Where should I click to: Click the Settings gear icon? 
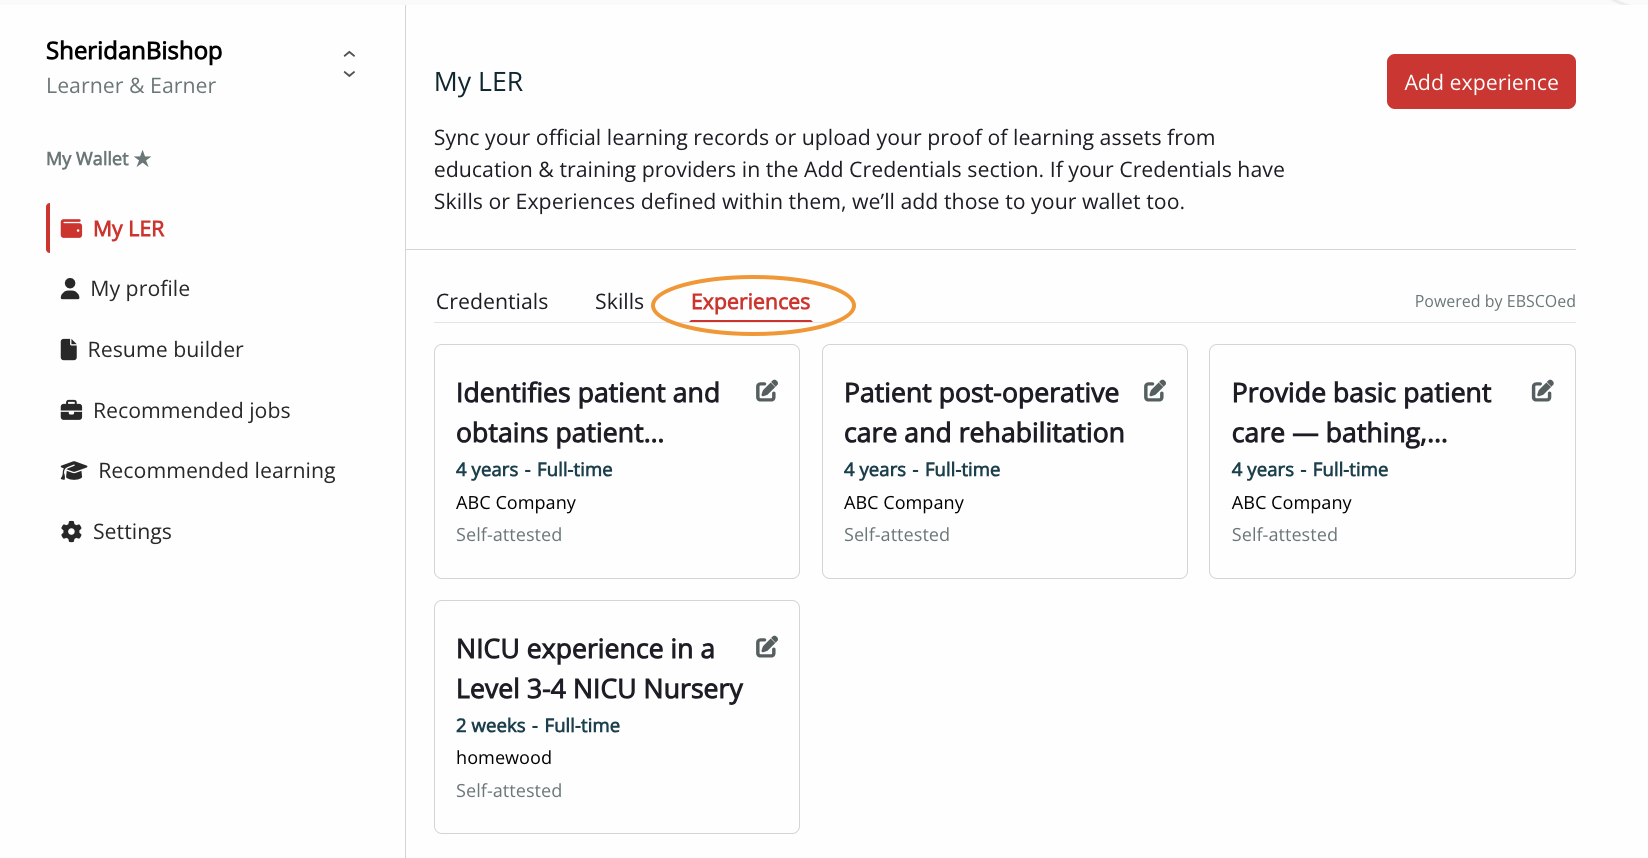point(71,532)
